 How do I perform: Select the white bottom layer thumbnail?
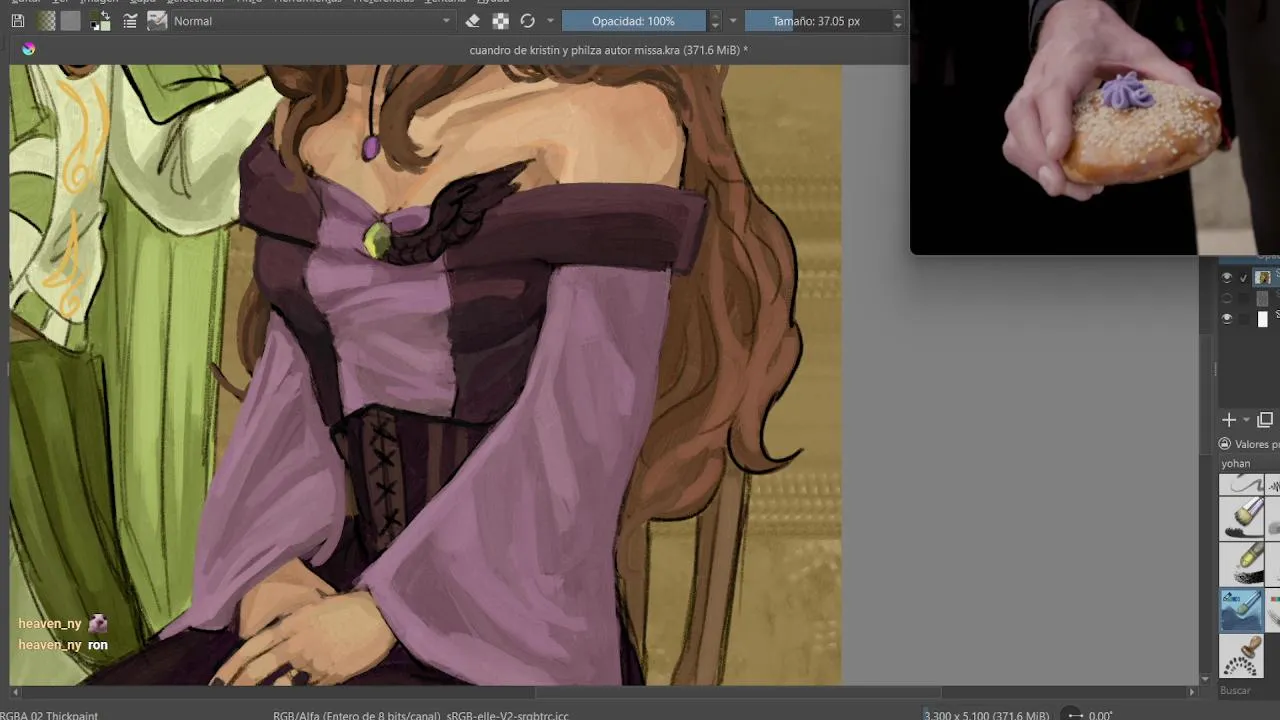pos(1263,318)
